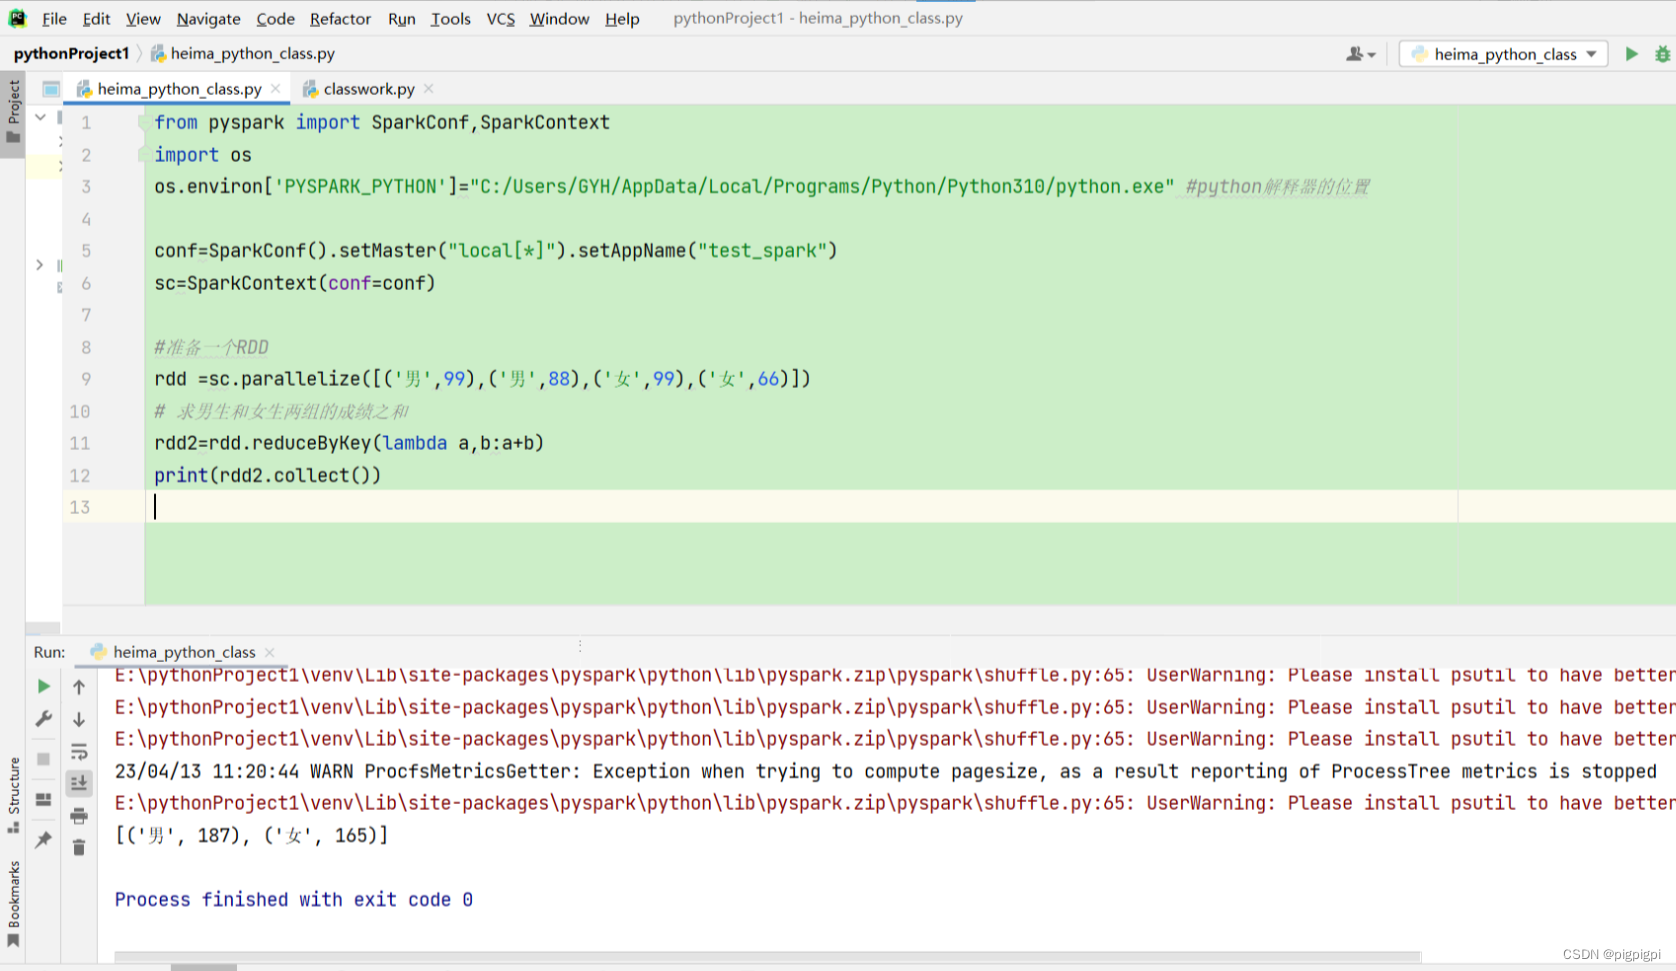The height and width of the screenshot is (971, 1676).
Task: Open the Code menu
Action: pos(275,18)
